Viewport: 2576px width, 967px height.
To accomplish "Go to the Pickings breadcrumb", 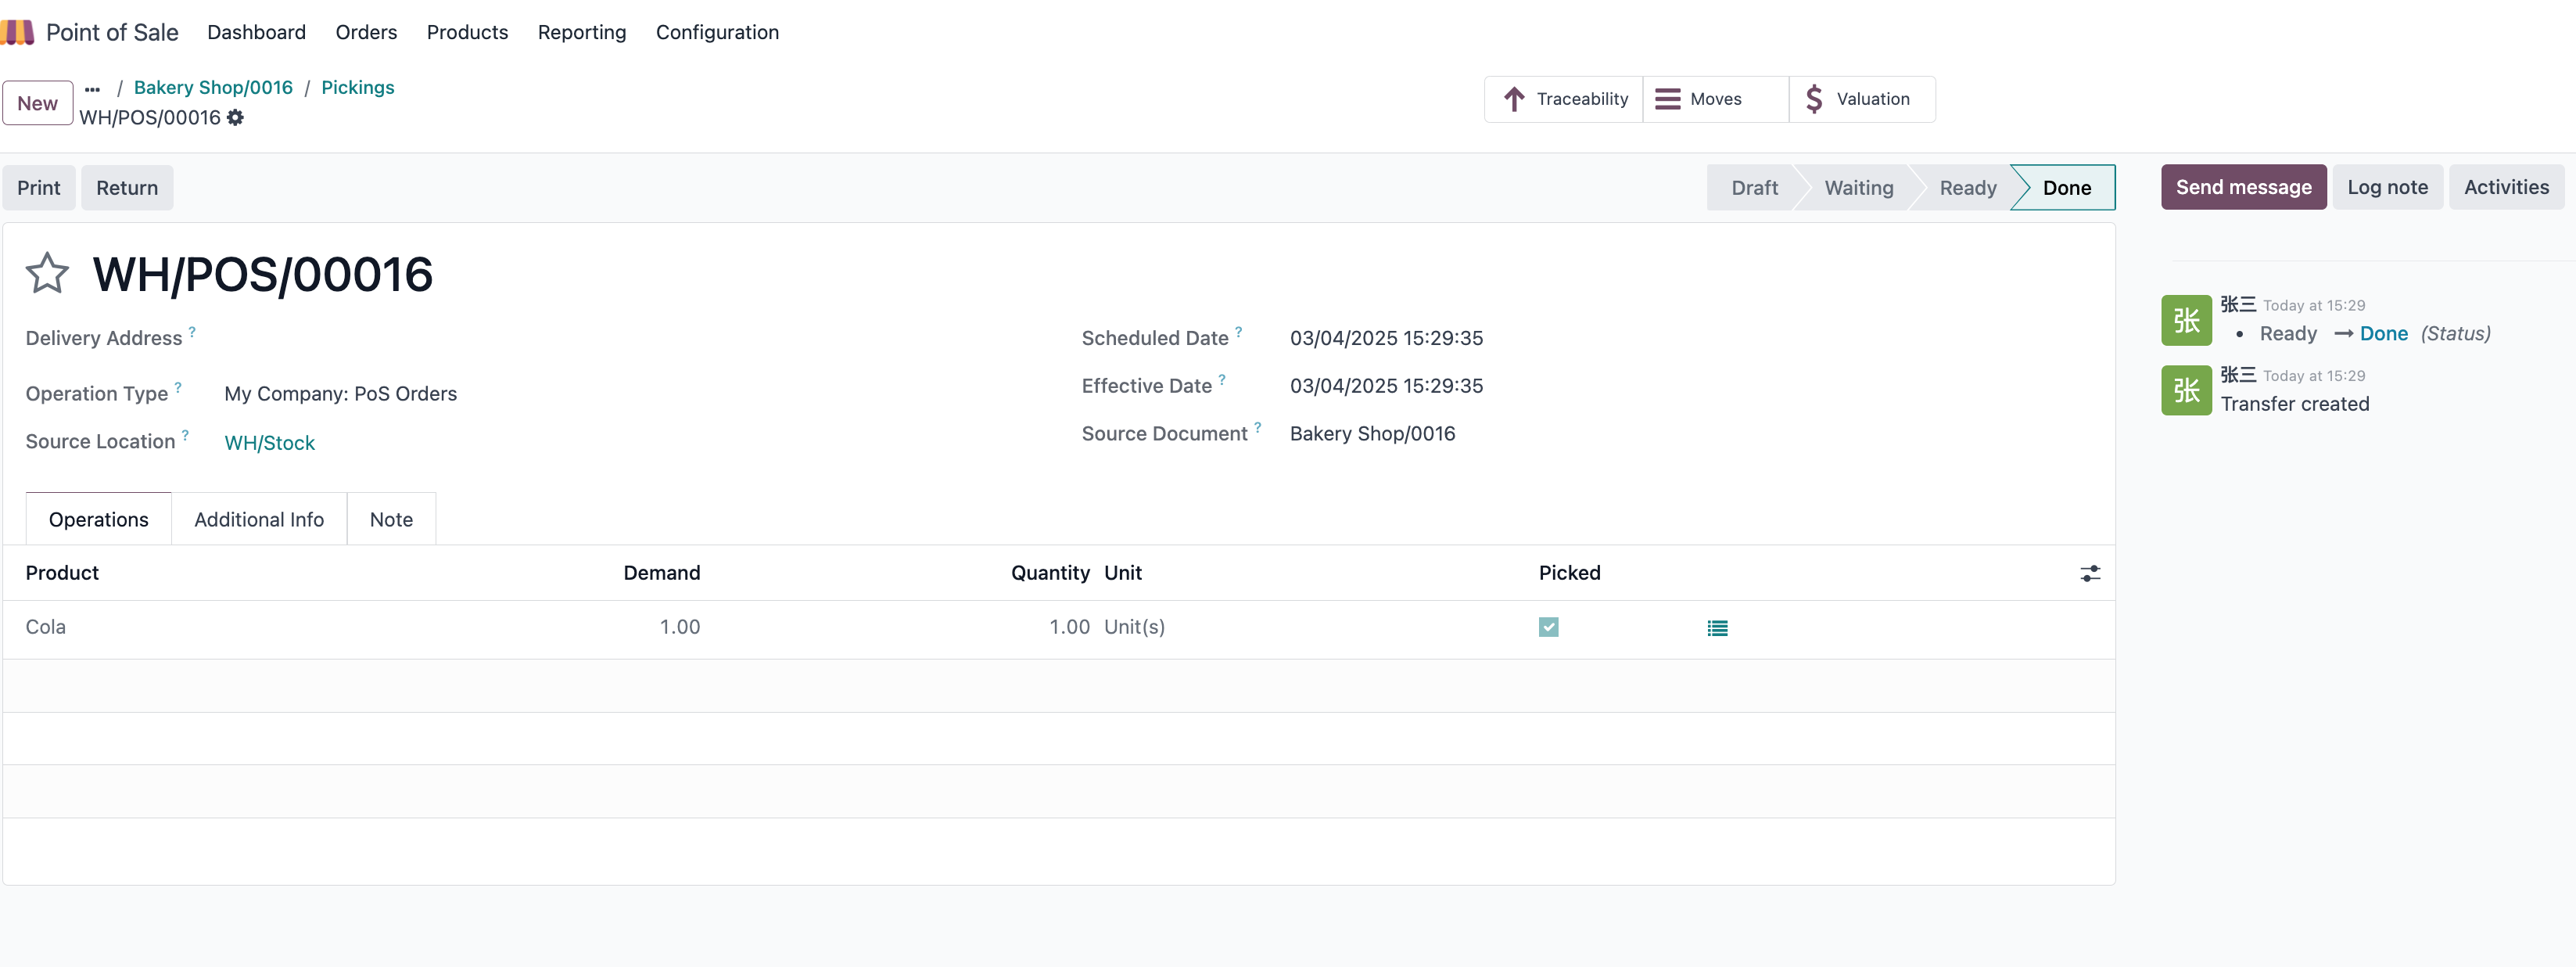I will 357,88.
